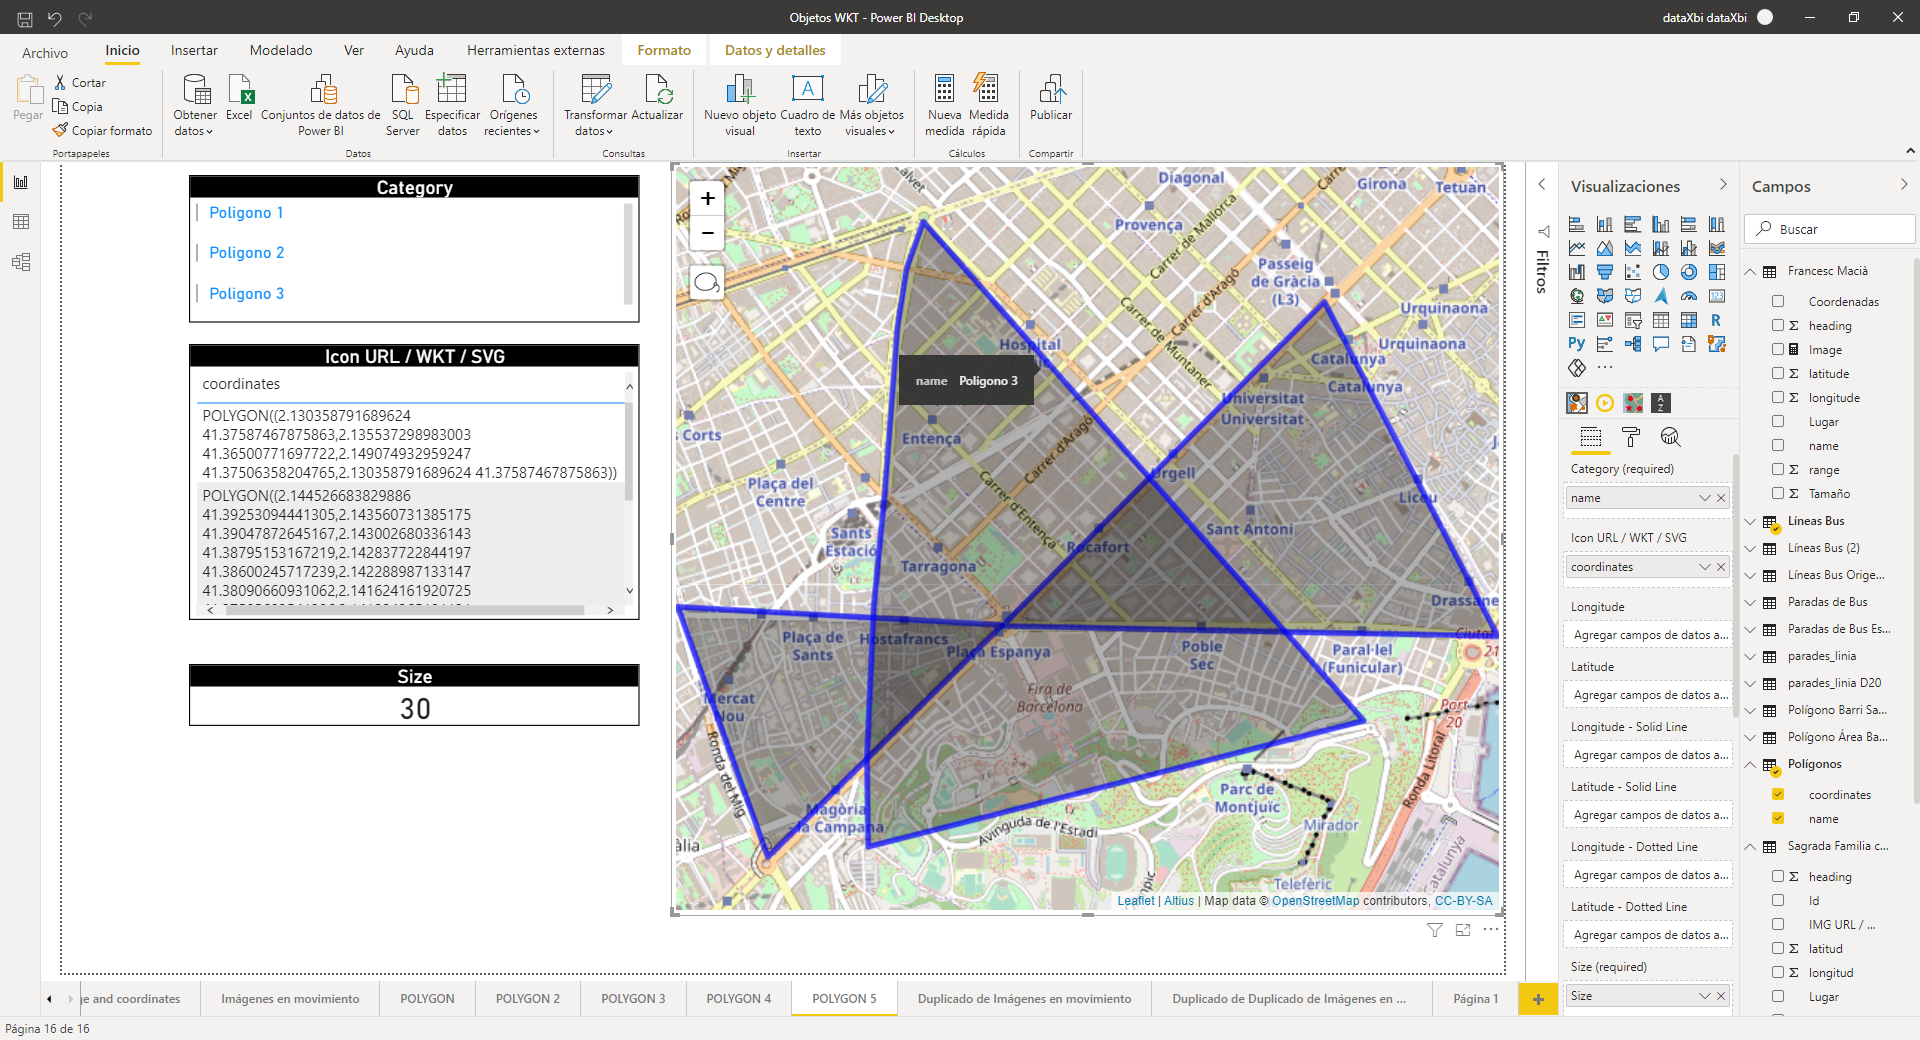Screen dimensions: 1920x1040
Task: Click the map zoom in plus button
Action: pos(707,198)
